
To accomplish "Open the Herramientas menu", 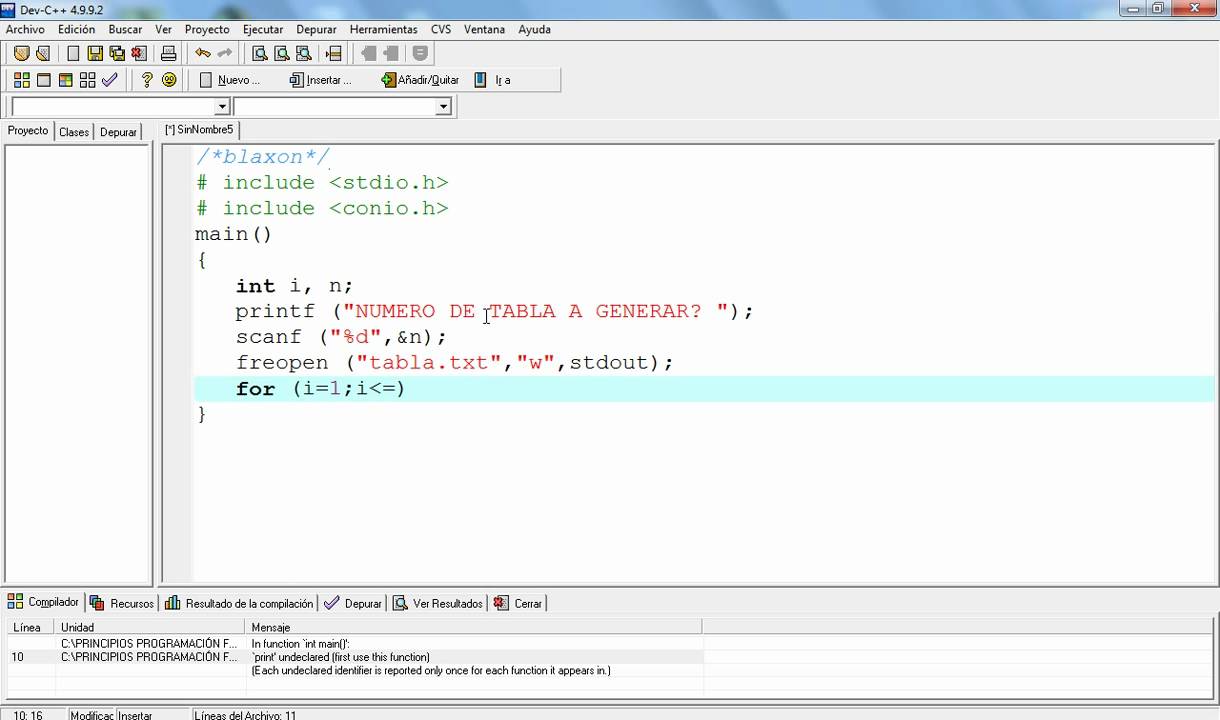I will (x=384, y=29).
